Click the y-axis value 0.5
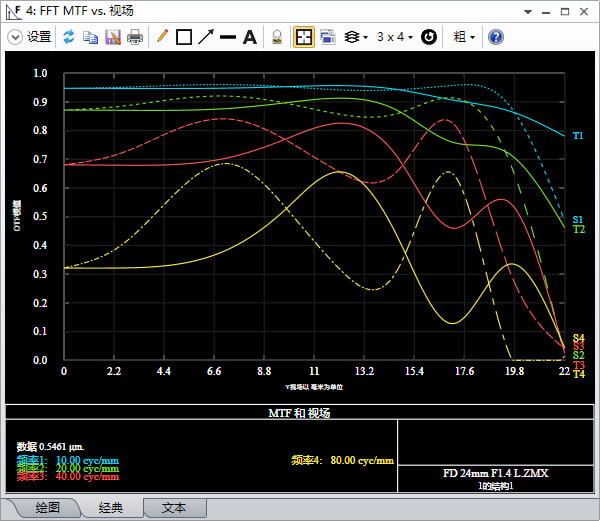The height and width of the screenshot is (521, 600). [x=40, y=217]
